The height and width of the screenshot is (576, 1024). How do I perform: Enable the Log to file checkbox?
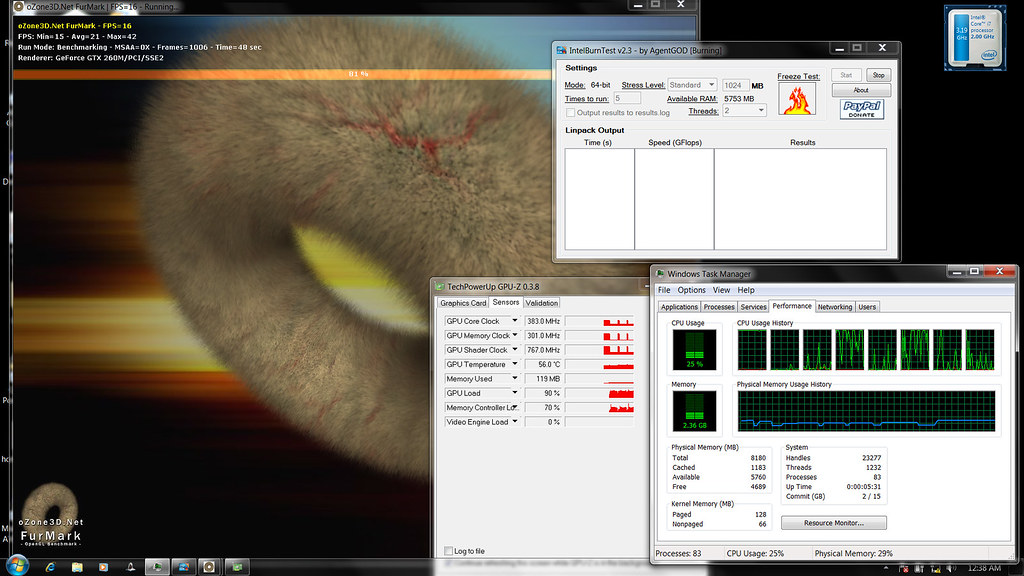(x=449, y=551)
